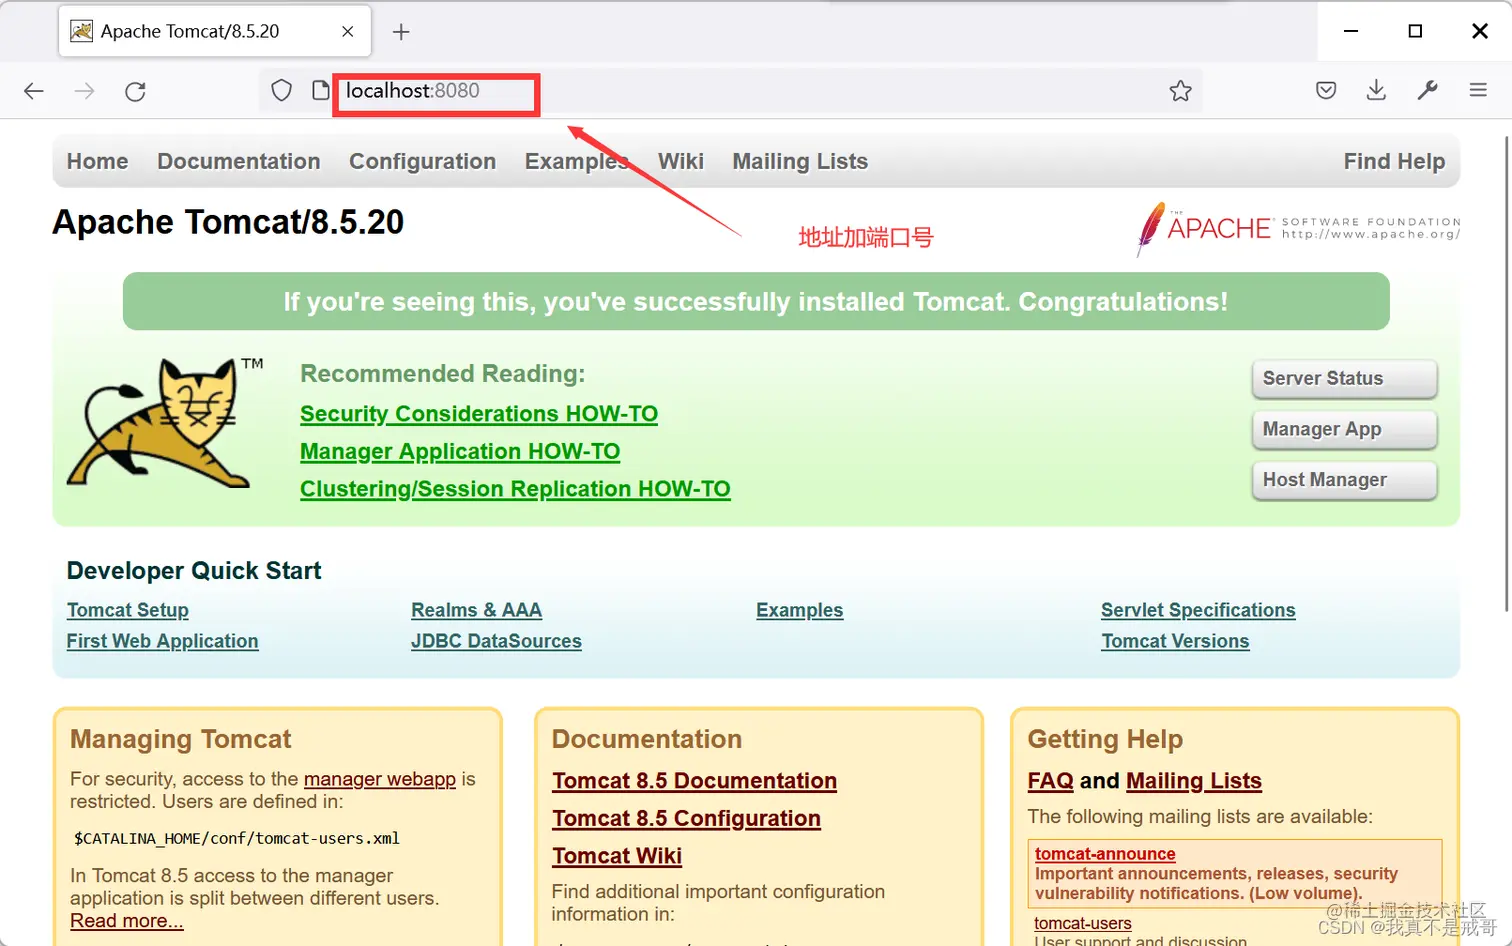
Task: Open Examples link under Developer Quick Start
Action: pyautogui.click(x=800, y=610)
